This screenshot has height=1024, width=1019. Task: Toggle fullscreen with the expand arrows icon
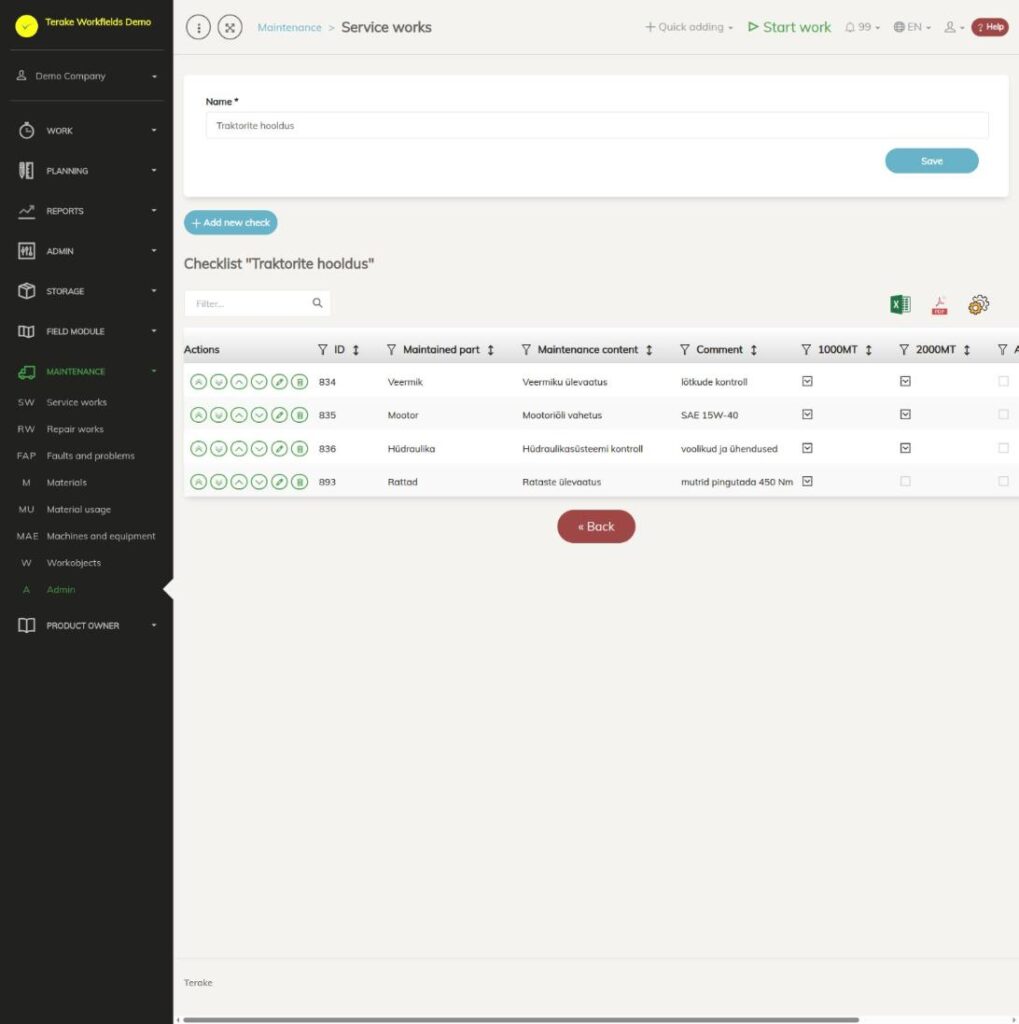(230, 27)
